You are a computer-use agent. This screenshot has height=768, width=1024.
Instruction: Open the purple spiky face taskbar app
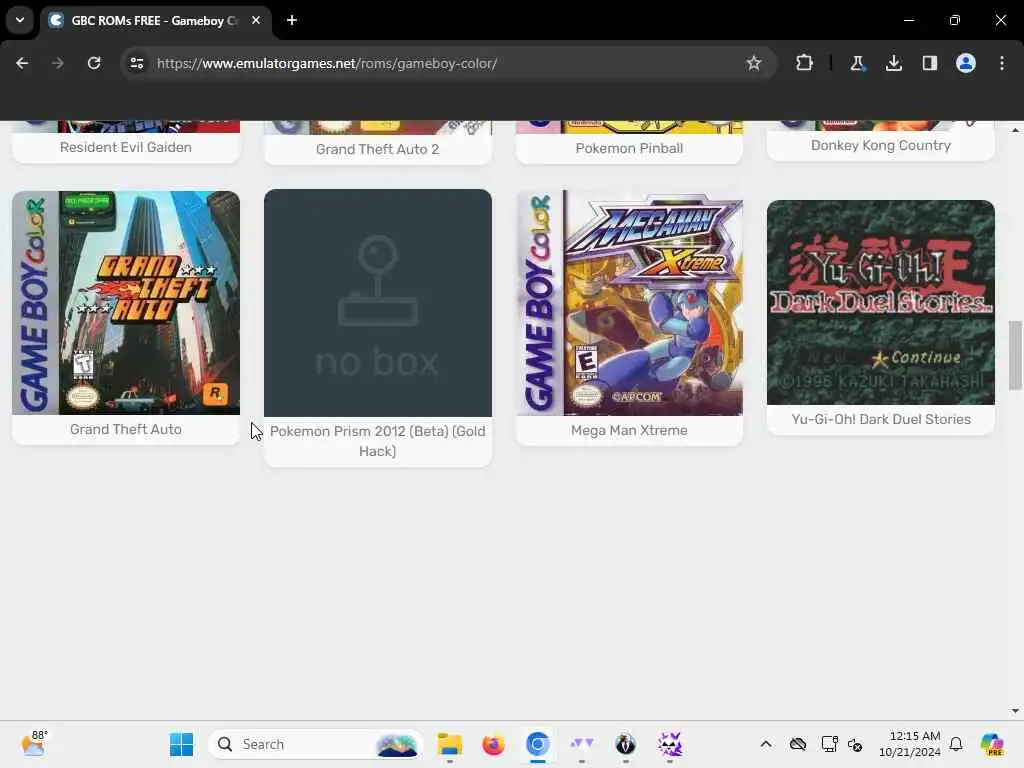[669, 744]
